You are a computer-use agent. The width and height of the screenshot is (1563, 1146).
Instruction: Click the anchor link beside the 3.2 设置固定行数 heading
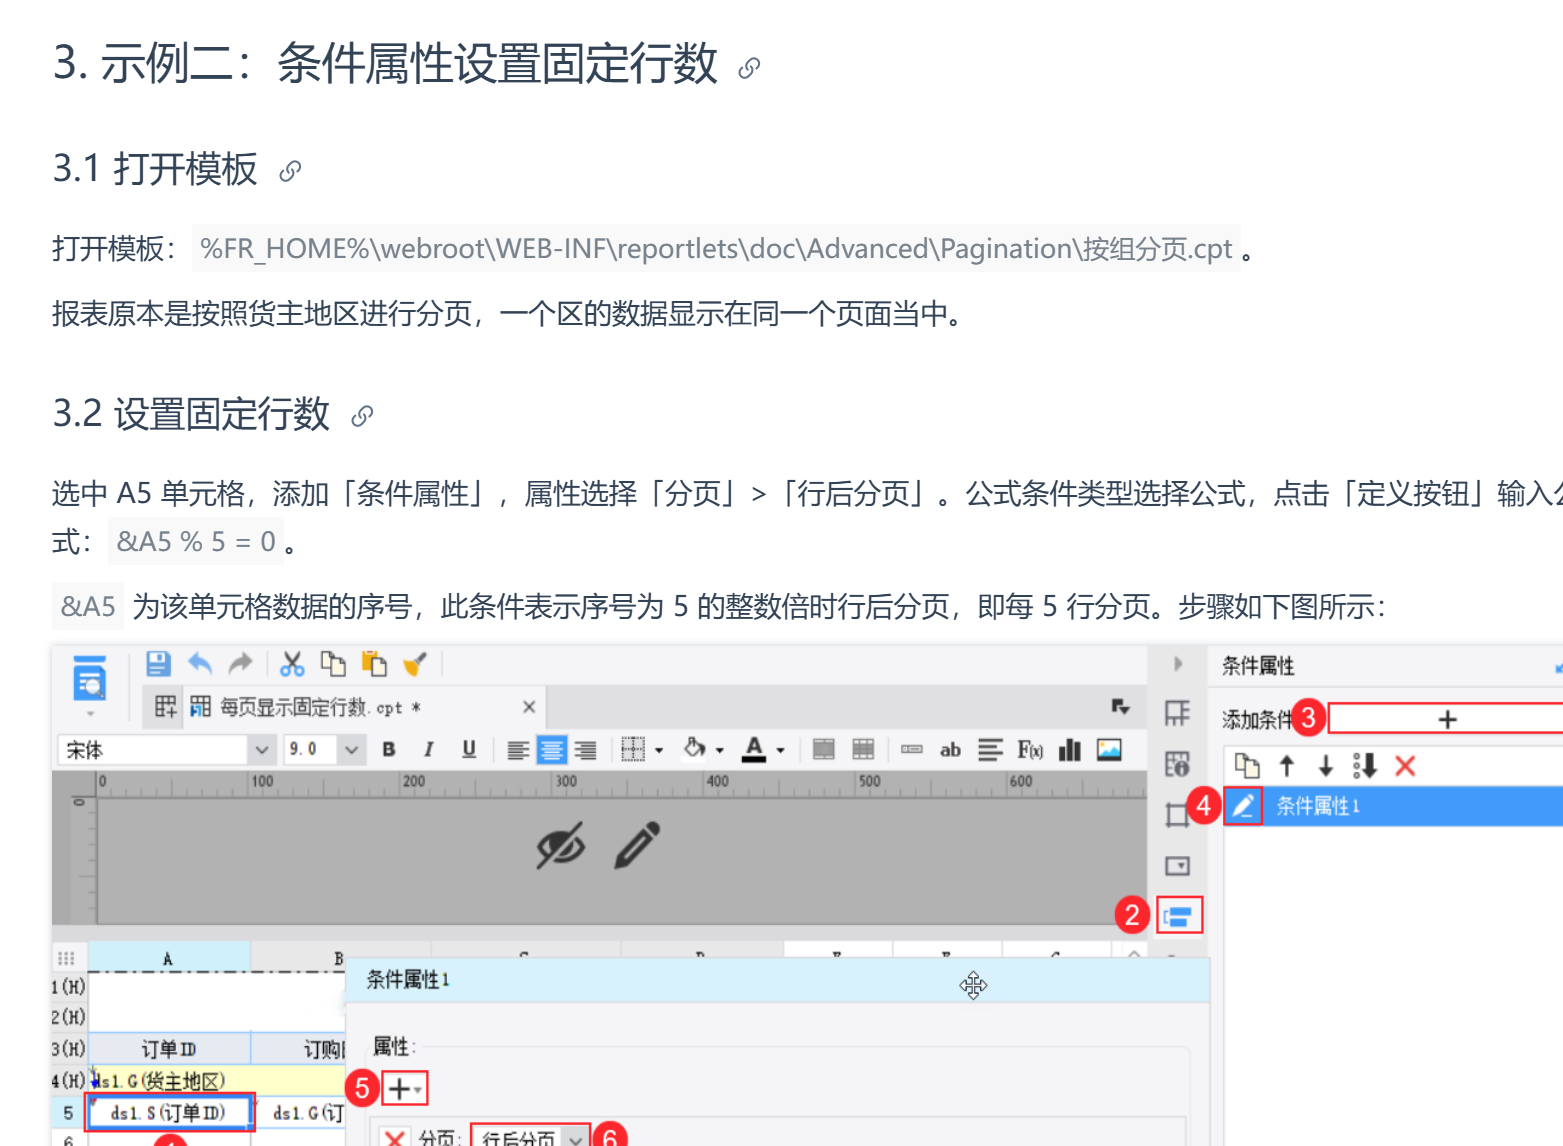tap(362, 415)
